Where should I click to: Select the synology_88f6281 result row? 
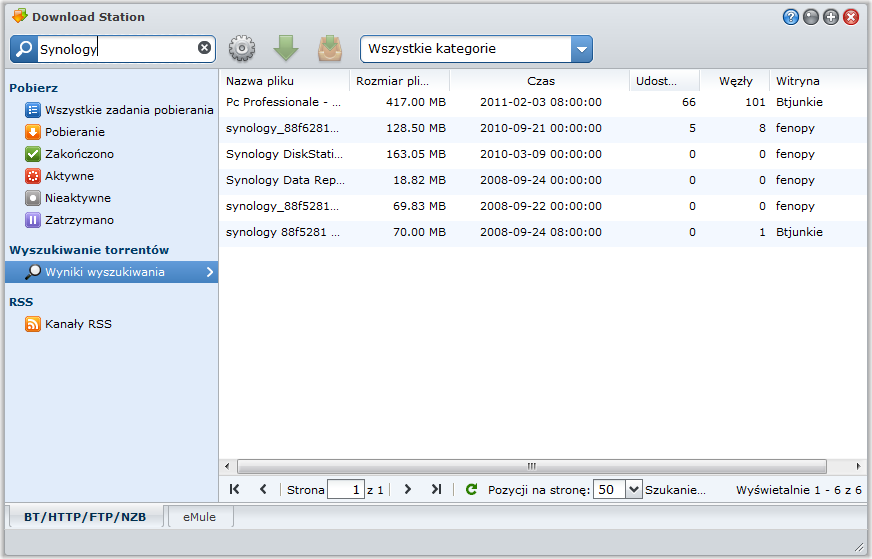click(543, 128)
